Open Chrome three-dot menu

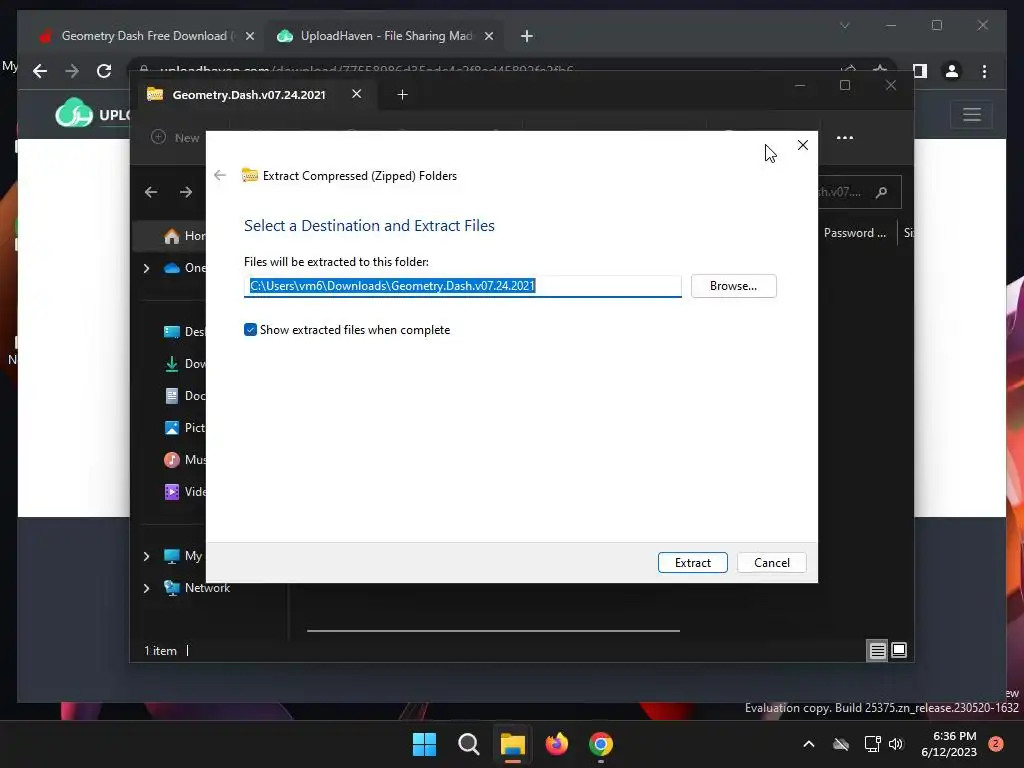[x=984, y=71]
